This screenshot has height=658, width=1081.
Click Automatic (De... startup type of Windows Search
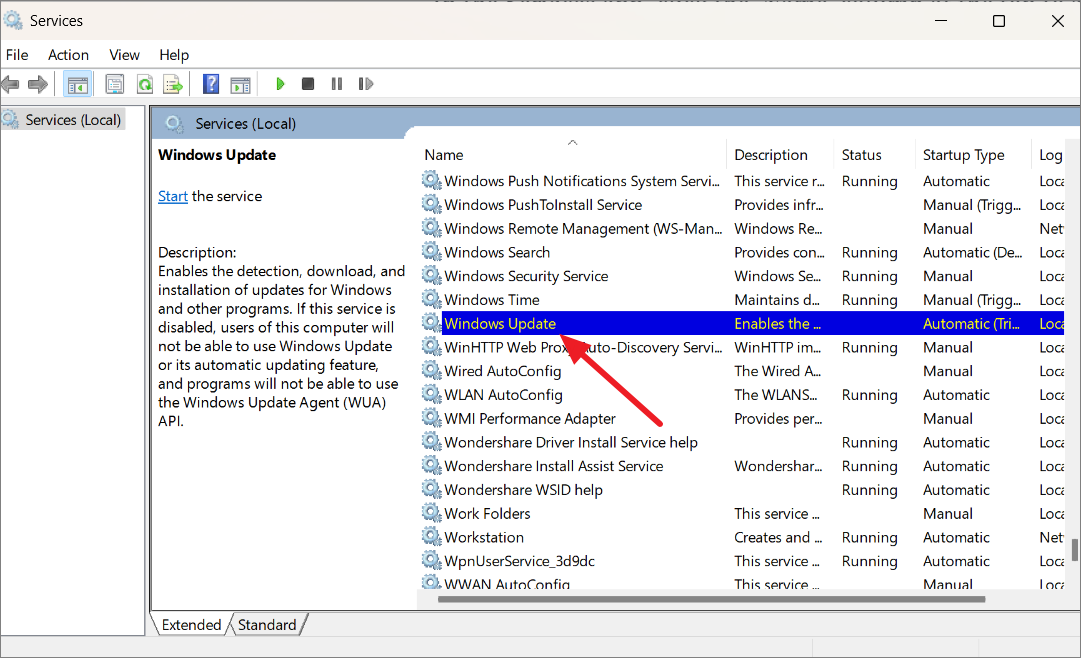click(973, 252)
